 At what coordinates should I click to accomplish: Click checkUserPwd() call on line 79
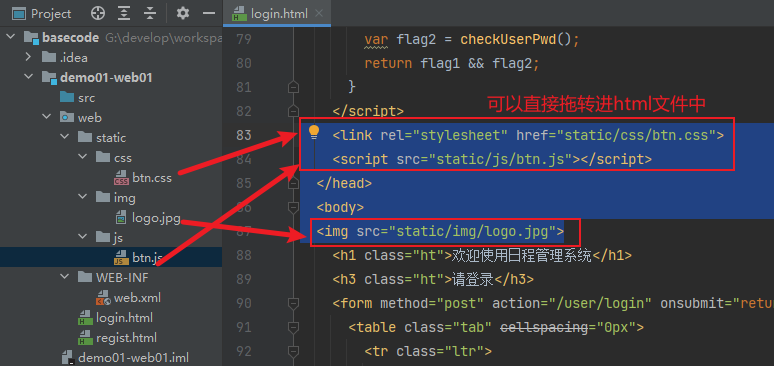tap(516, 39)
